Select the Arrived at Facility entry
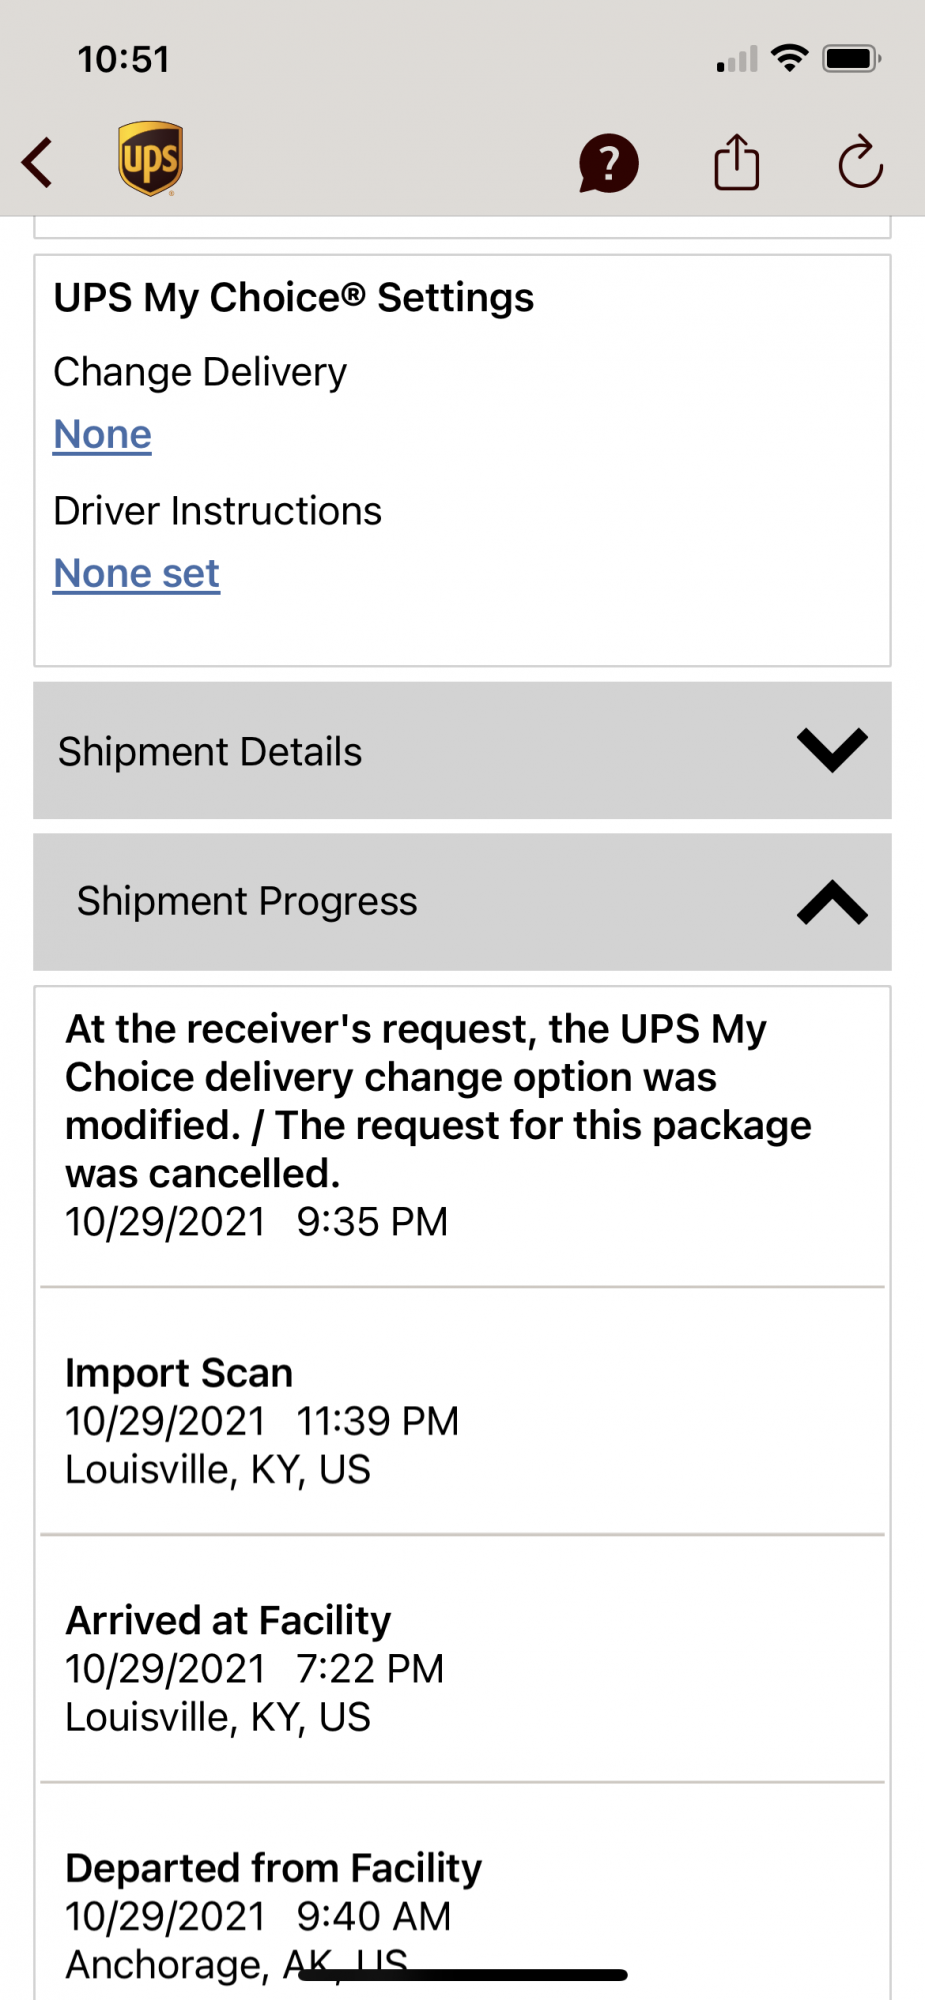Screen dimensions: 925x2000 (x=462, y=1667)
